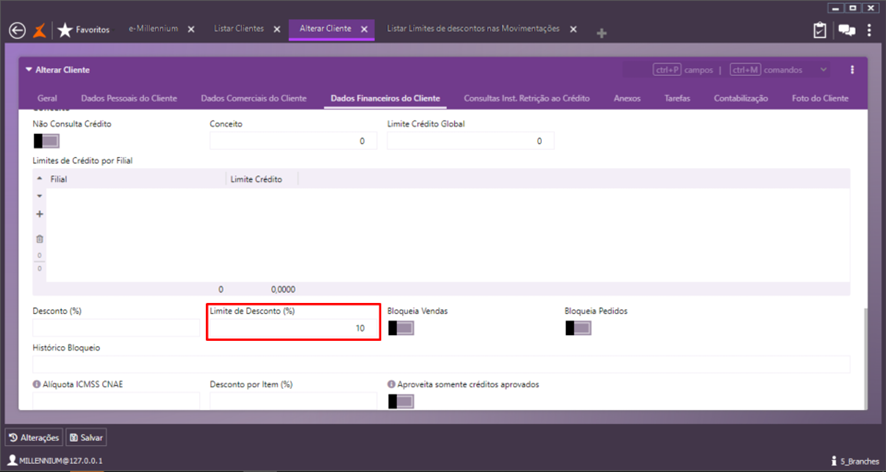The width and height of the screenshot is (886, 472).
Task: Move grid row up arrow
Action: coord(40,179)
